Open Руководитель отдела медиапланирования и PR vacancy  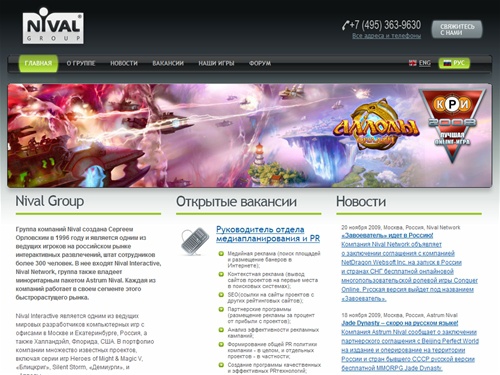[x=268, y=234]
